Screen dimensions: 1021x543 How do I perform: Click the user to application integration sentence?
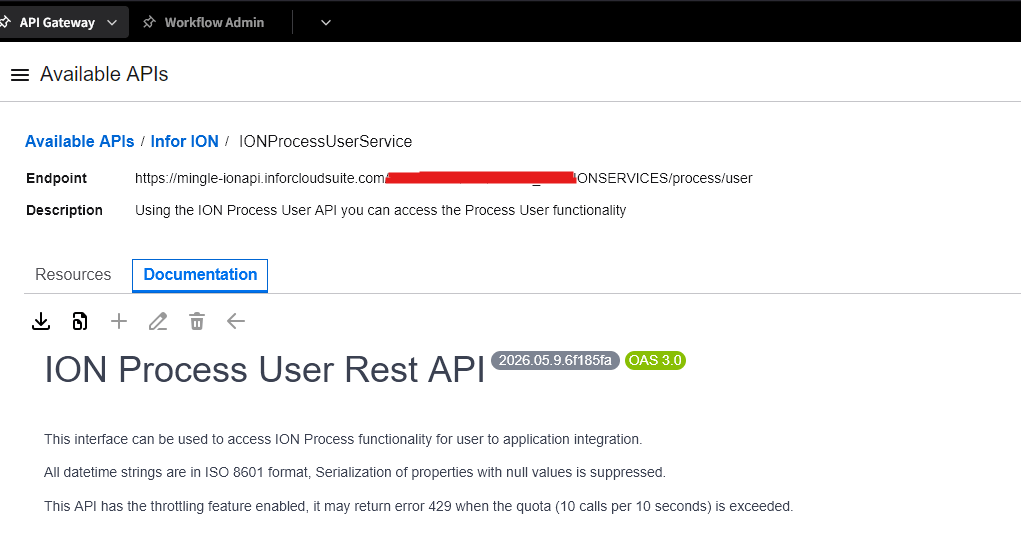[343, 439]
